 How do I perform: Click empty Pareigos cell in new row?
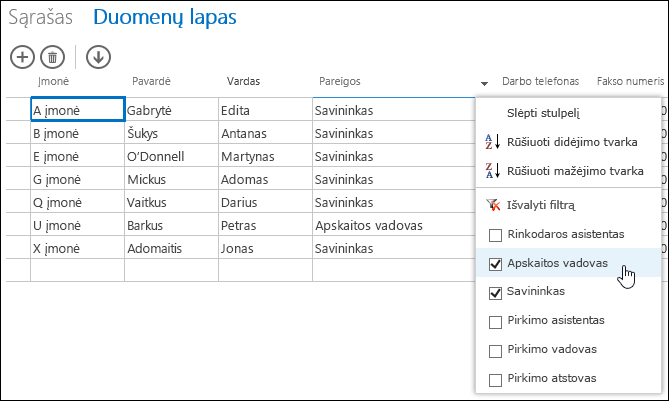click(x=394, y=270)
